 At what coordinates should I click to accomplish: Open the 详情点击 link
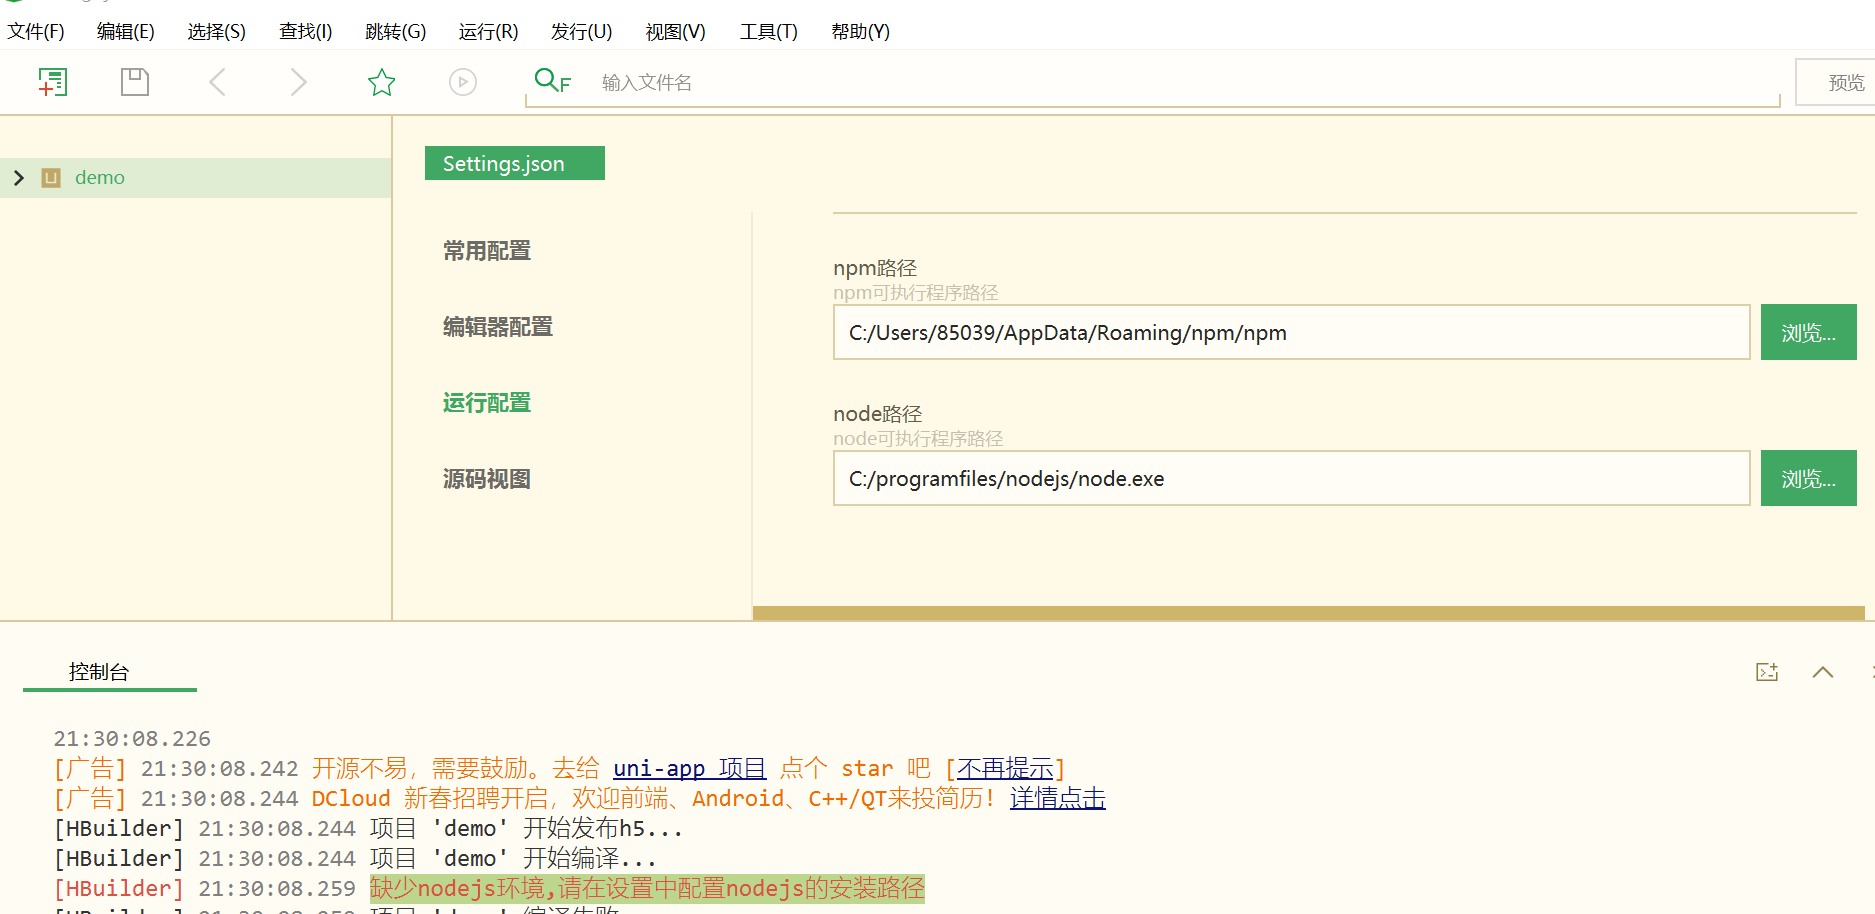coord(1058,798)
